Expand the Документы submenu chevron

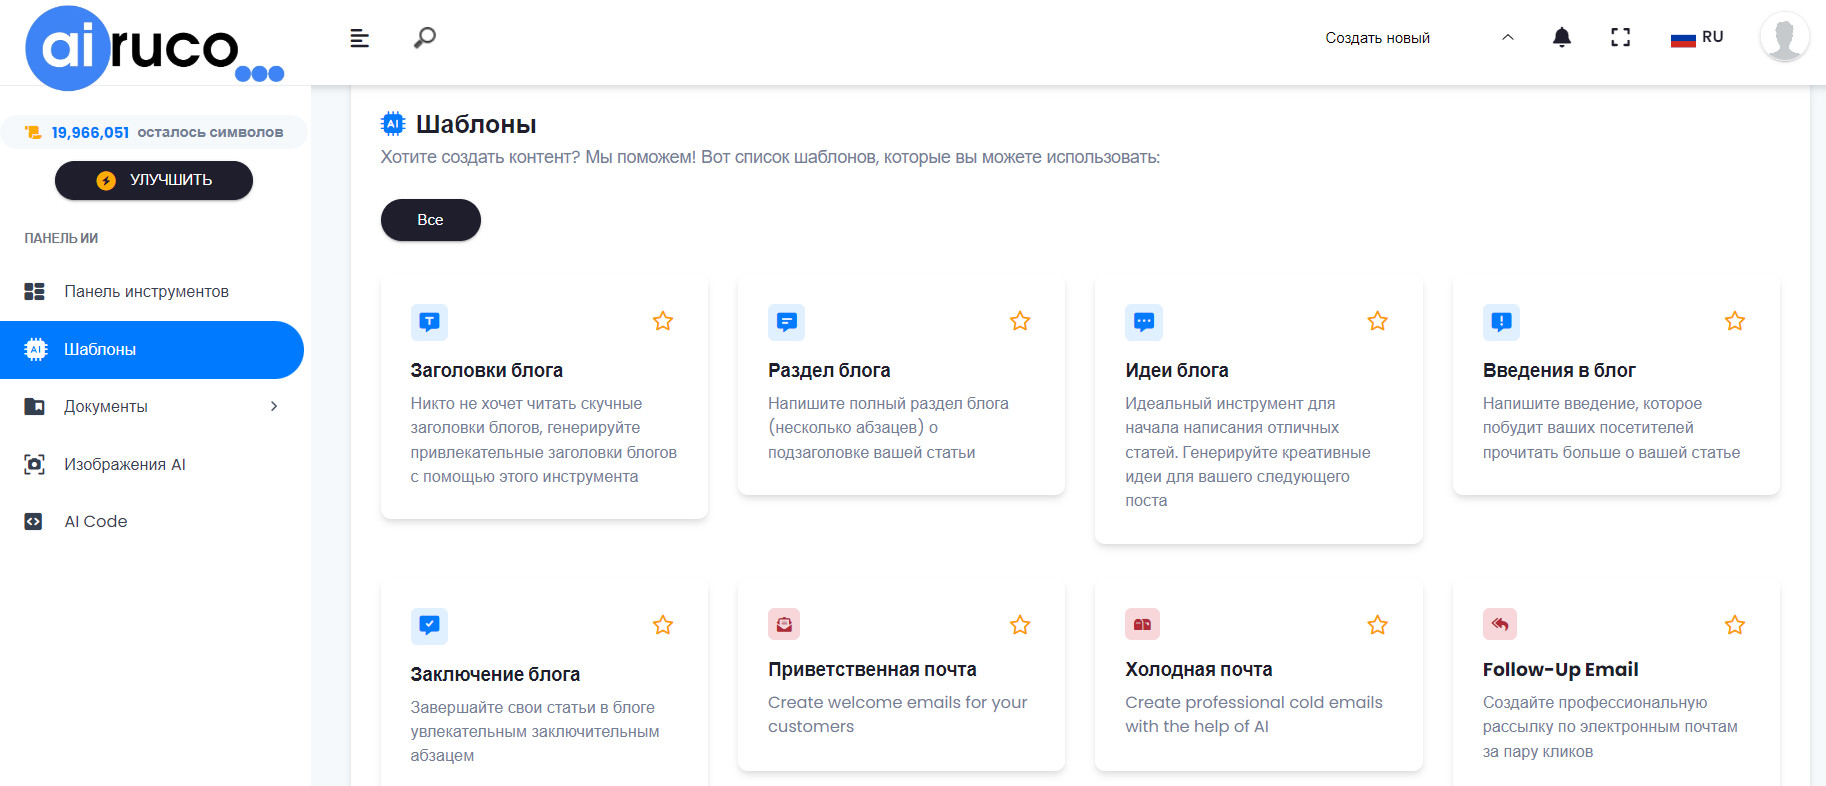273,406
